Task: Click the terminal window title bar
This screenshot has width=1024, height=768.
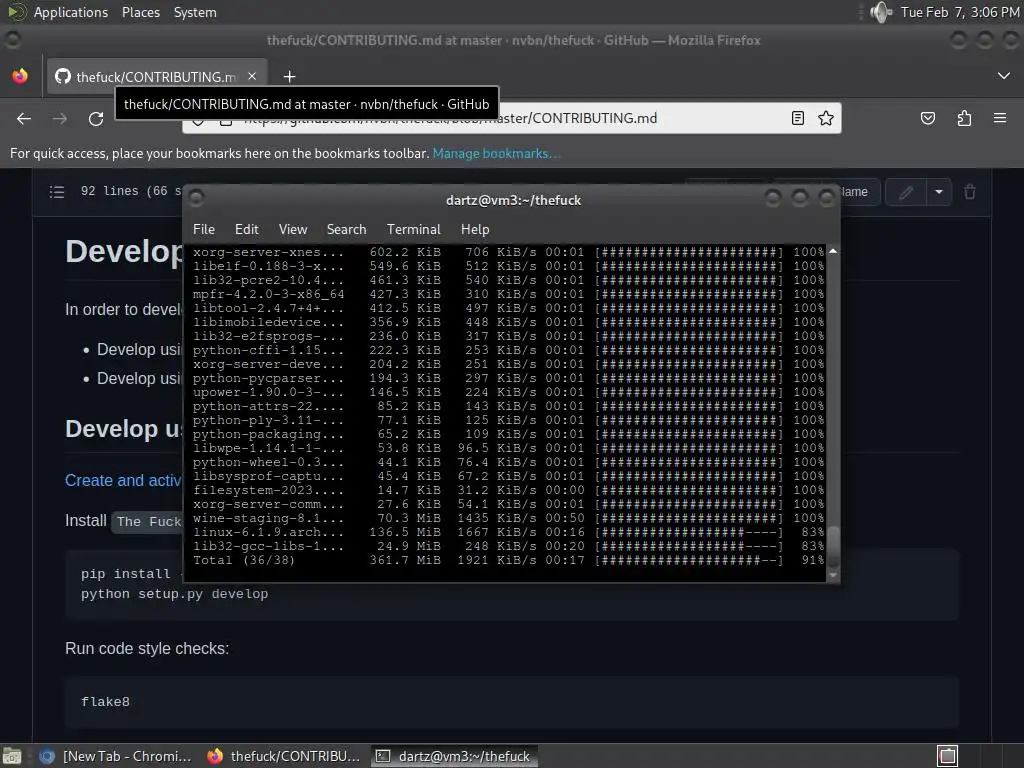Action: pyautogui.click(x=513, y=200)
